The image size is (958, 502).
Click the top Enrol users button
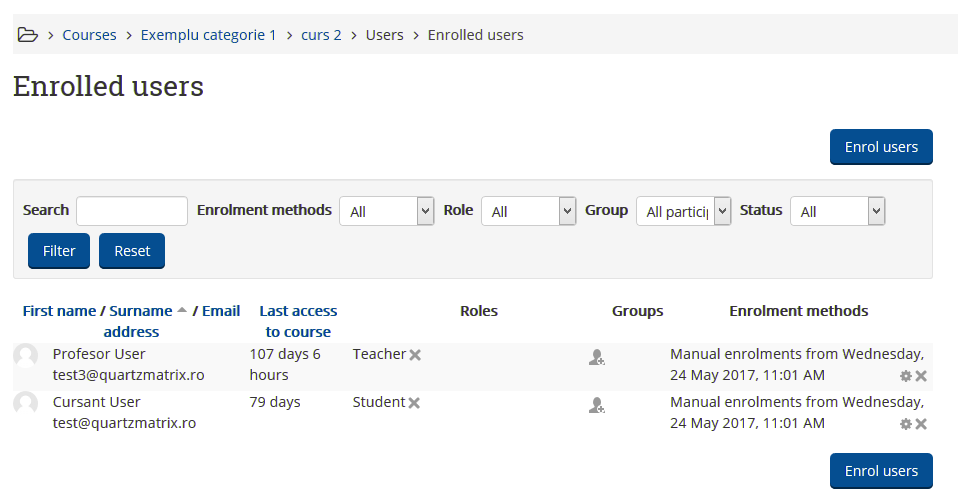(880, 147)
